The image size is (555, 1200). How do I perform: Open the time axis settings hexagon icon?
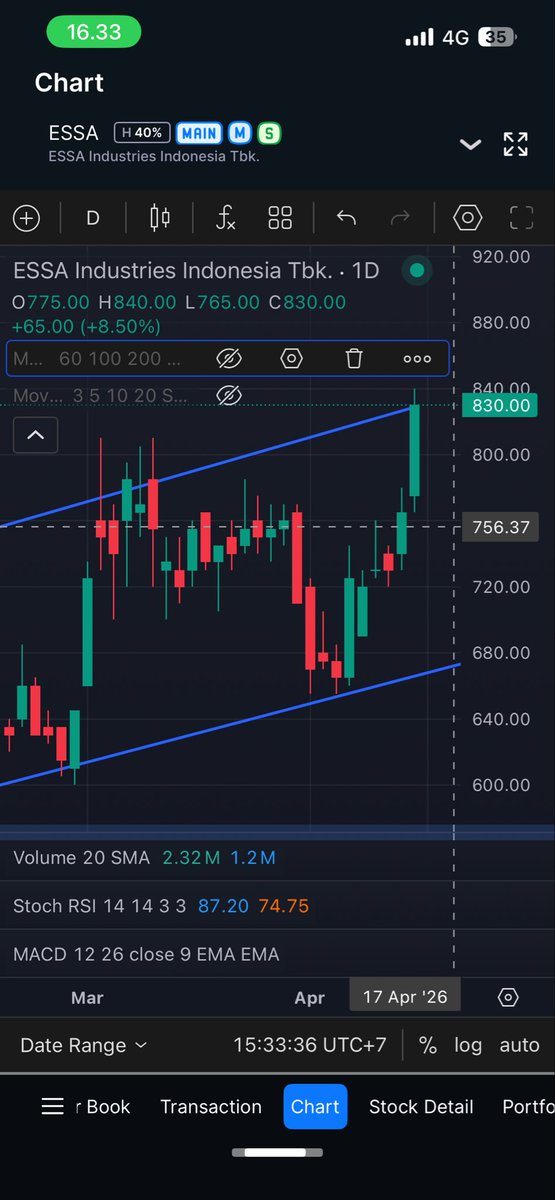tap(508, 997)
